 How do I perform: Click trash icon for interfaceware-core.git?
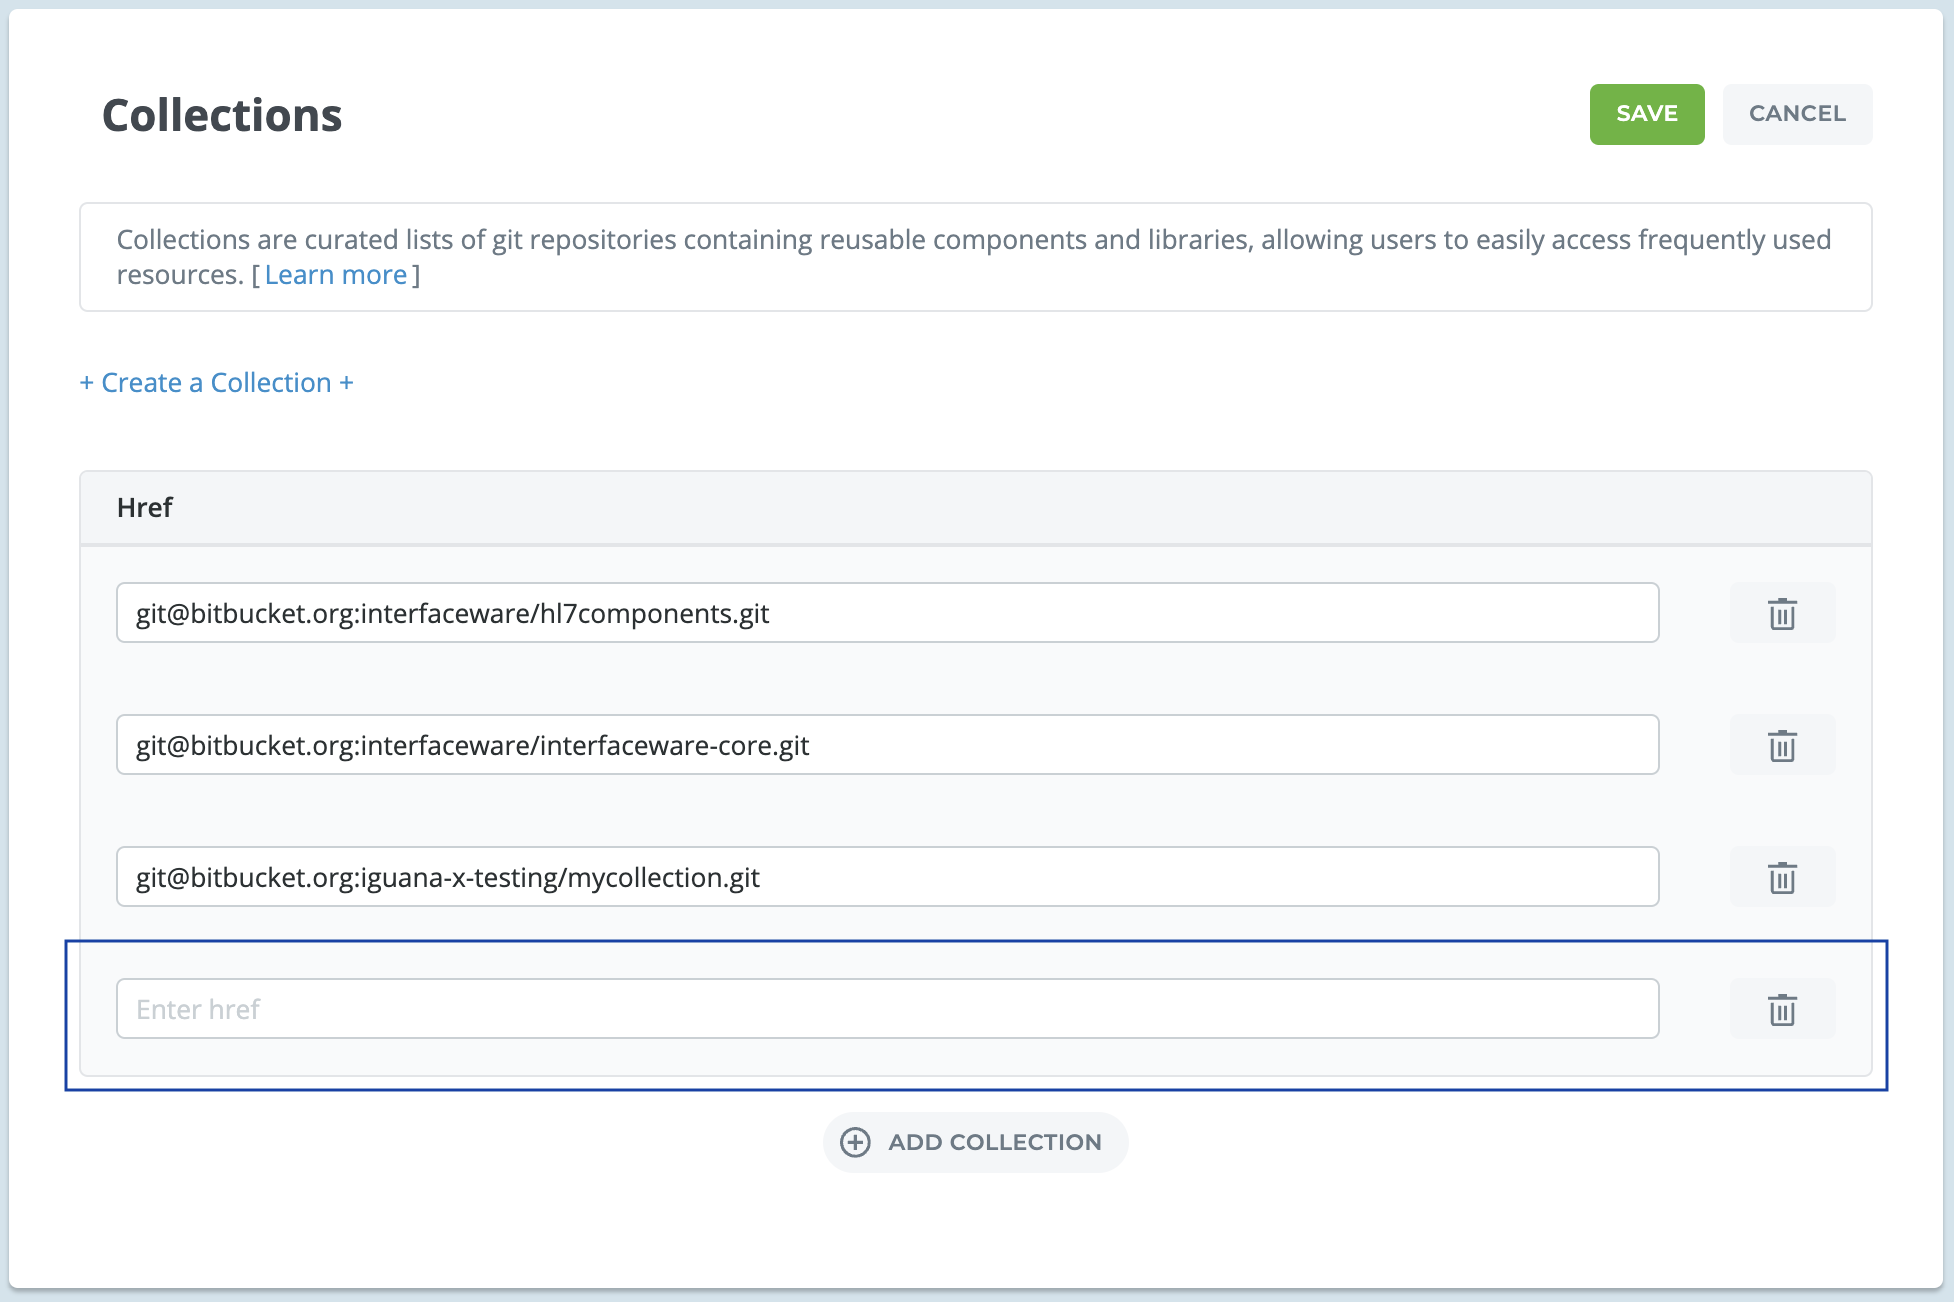(x=1782, y=745)
